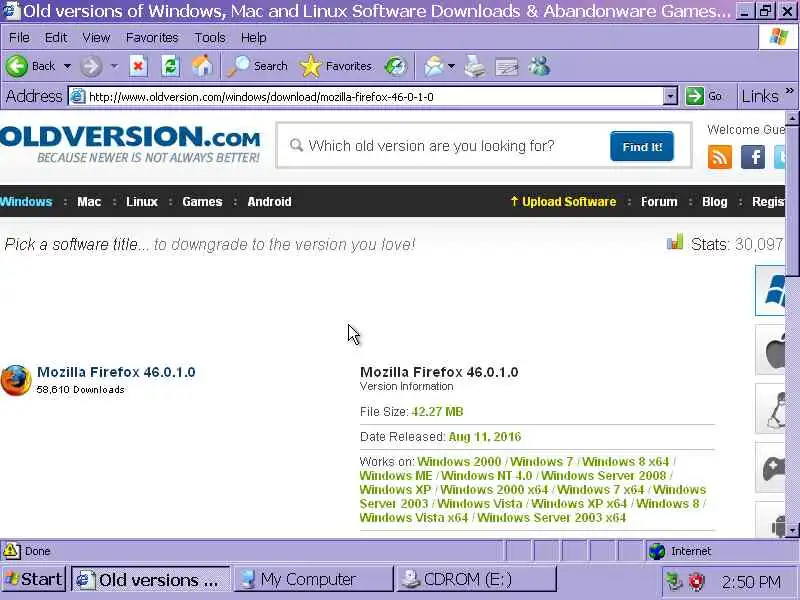Click the Find It! button
This screenshot has width=800, height=600.
click(x=642, y=146)
